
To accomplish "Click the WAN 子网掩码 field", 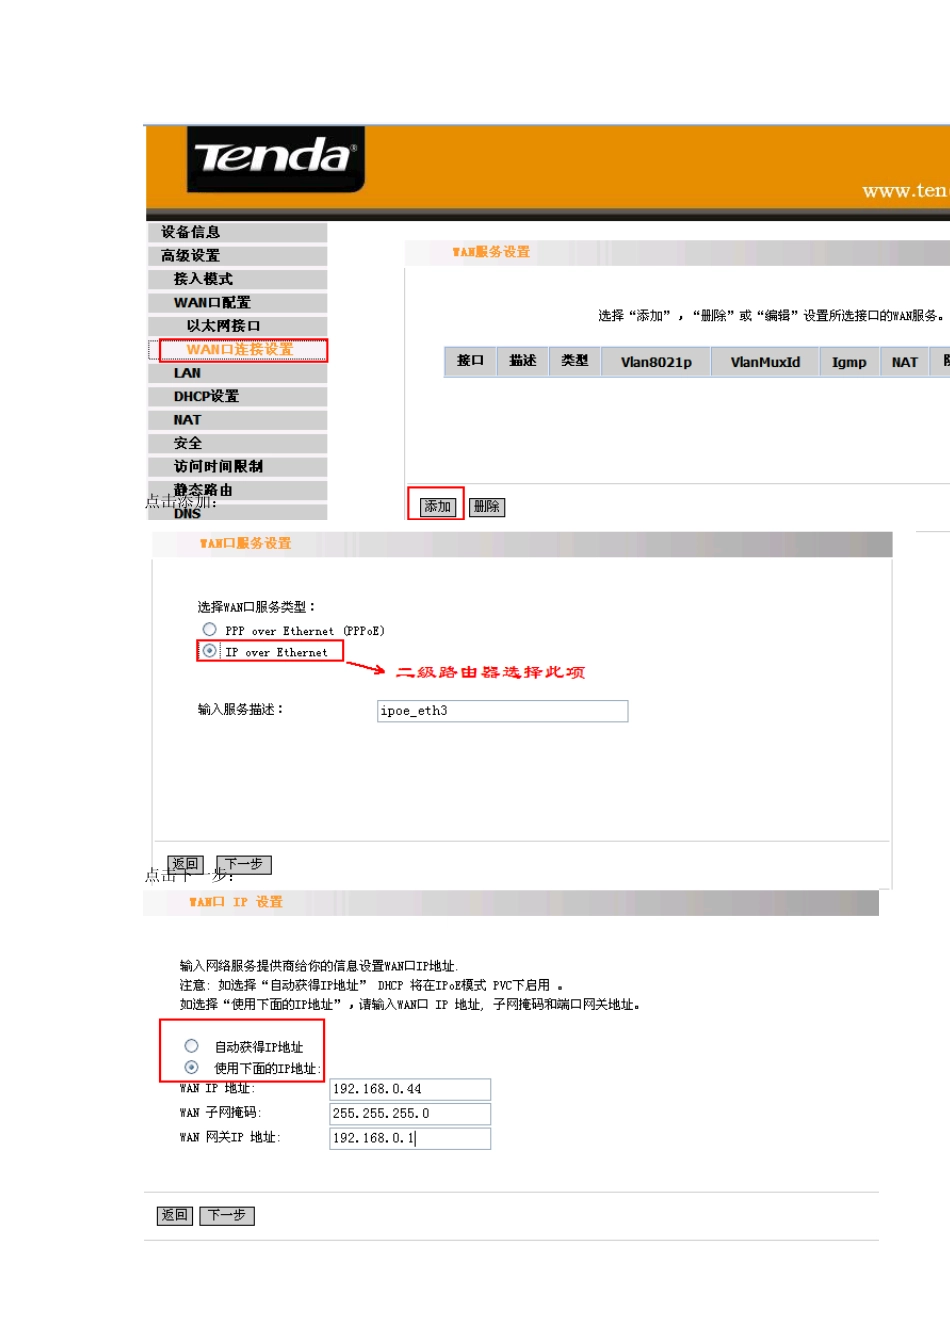I will click(410, 1113).
